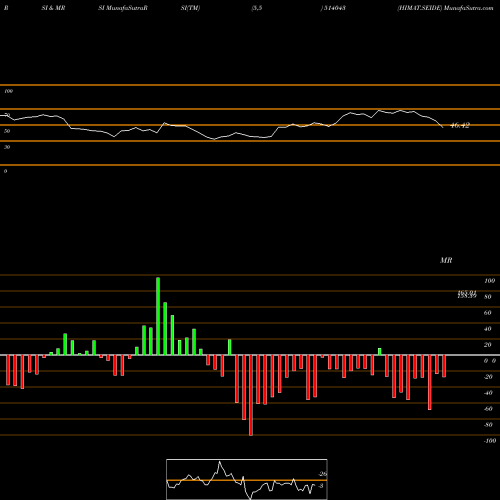Viewport: 500px width, 500px height.
Task: Click the tallest green histogram bar
Action: click(x=158, y=316)
